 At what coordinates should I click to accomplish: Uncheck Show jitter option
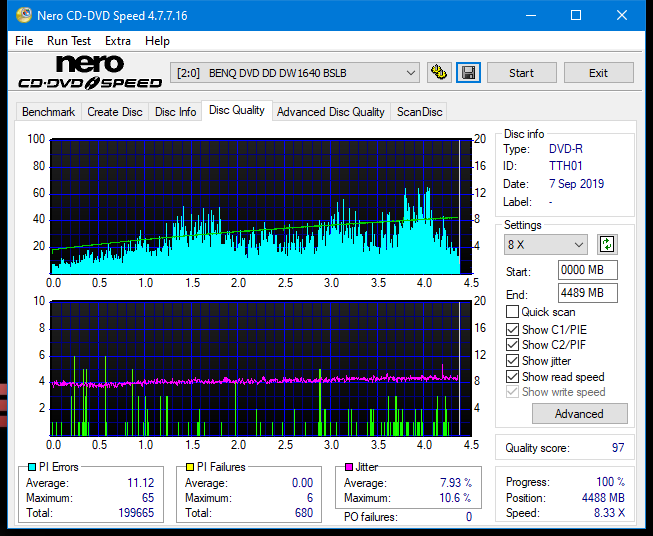pos(512,361)
